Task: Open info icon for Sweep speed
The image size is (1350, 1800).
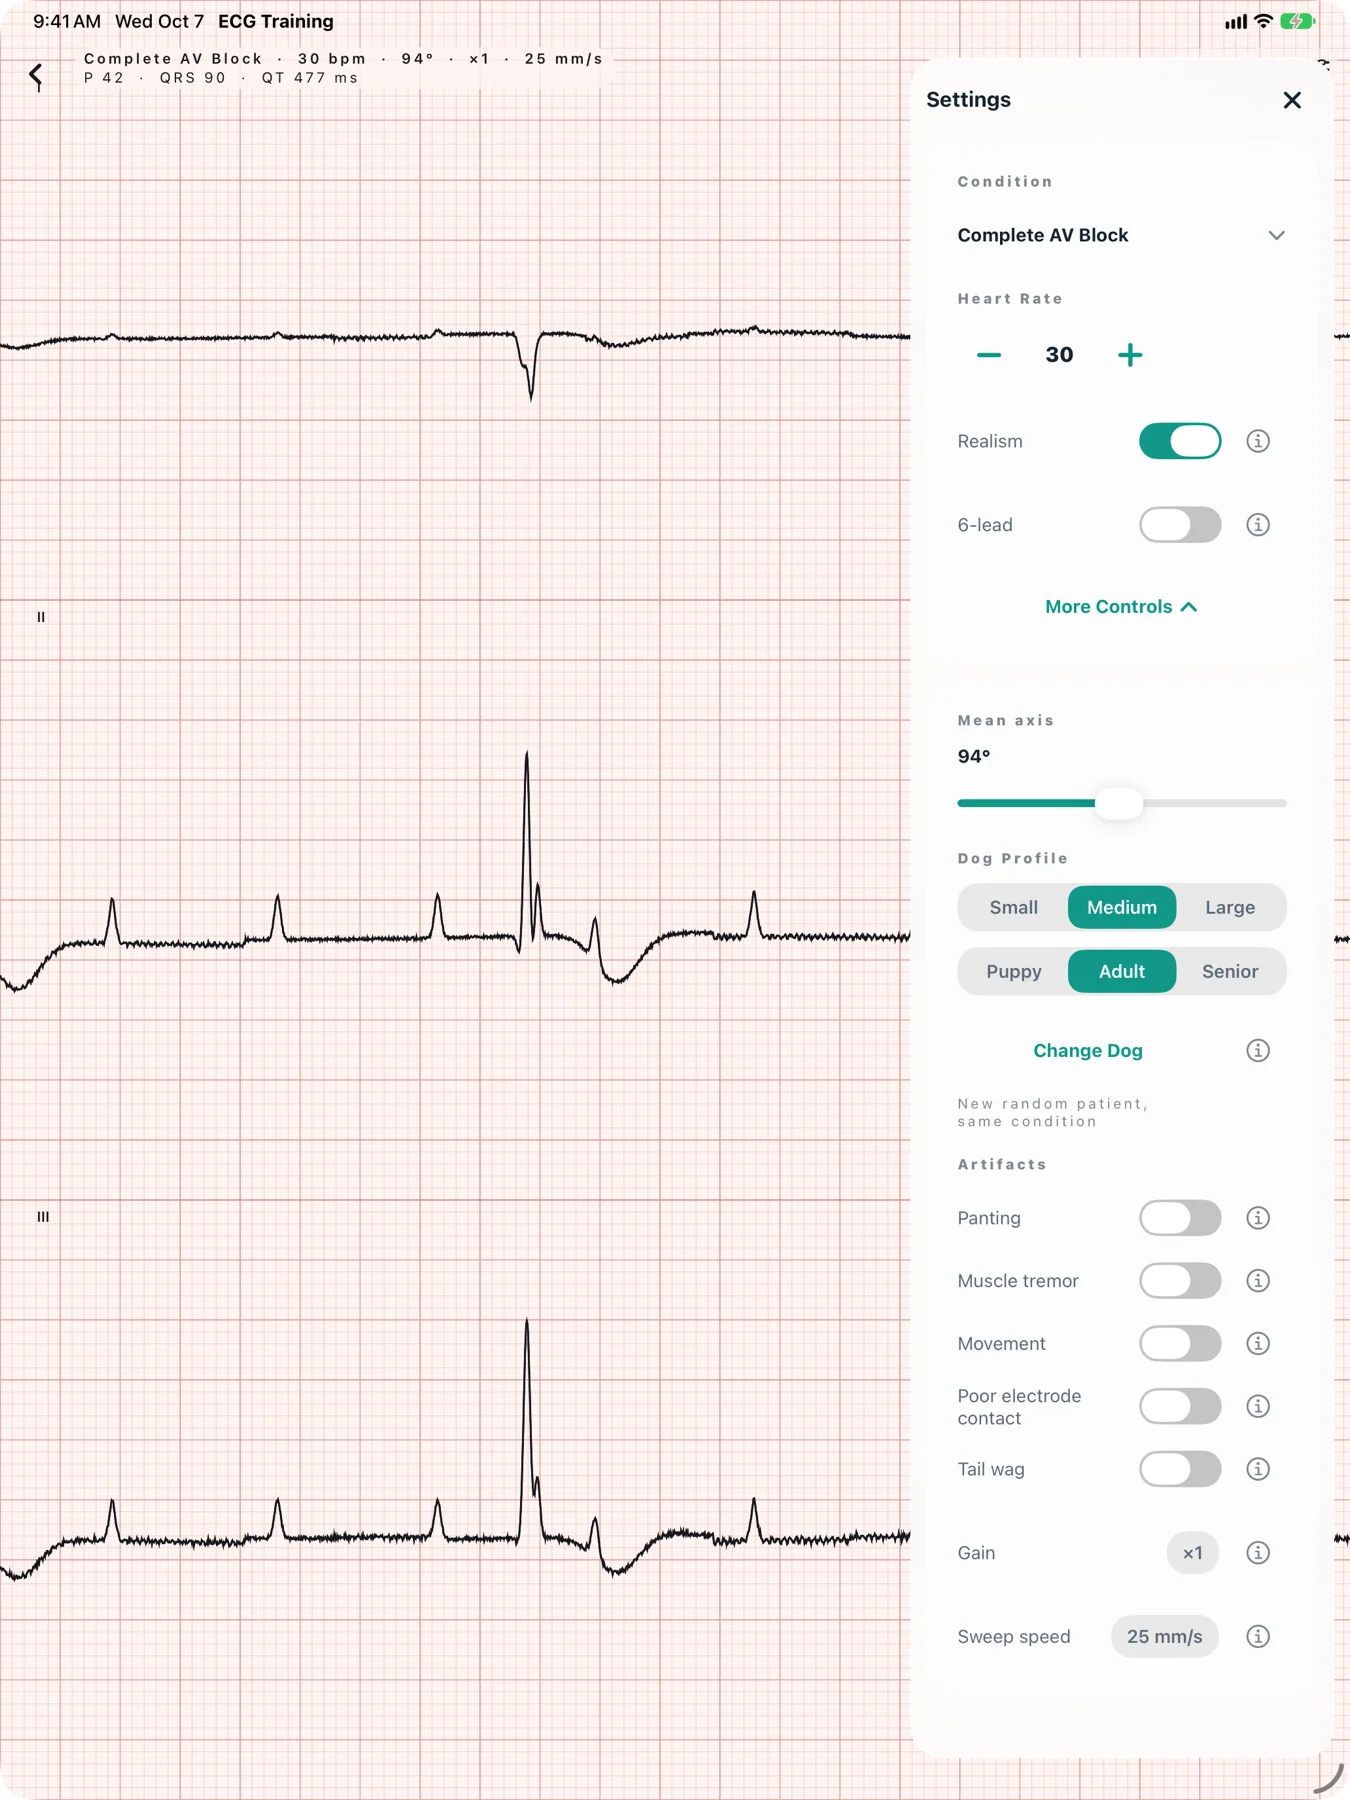Action: click(1258, 1637)
